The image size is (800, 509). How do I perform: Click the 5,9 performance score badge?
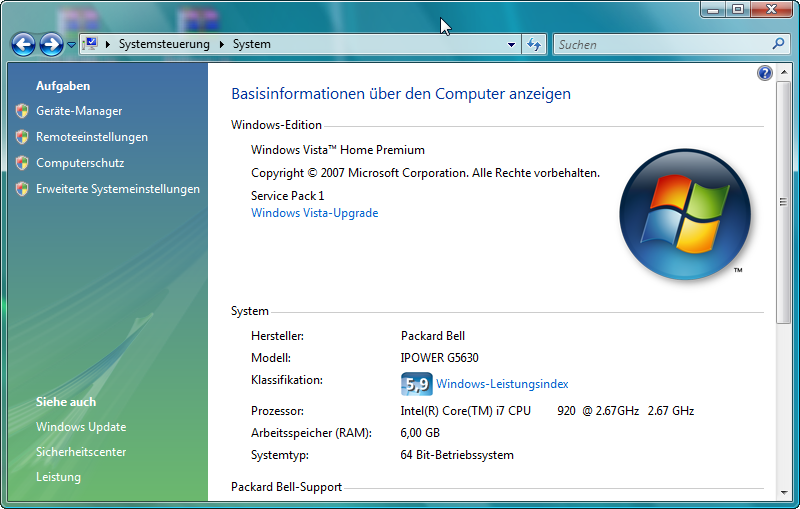point(416,384)
